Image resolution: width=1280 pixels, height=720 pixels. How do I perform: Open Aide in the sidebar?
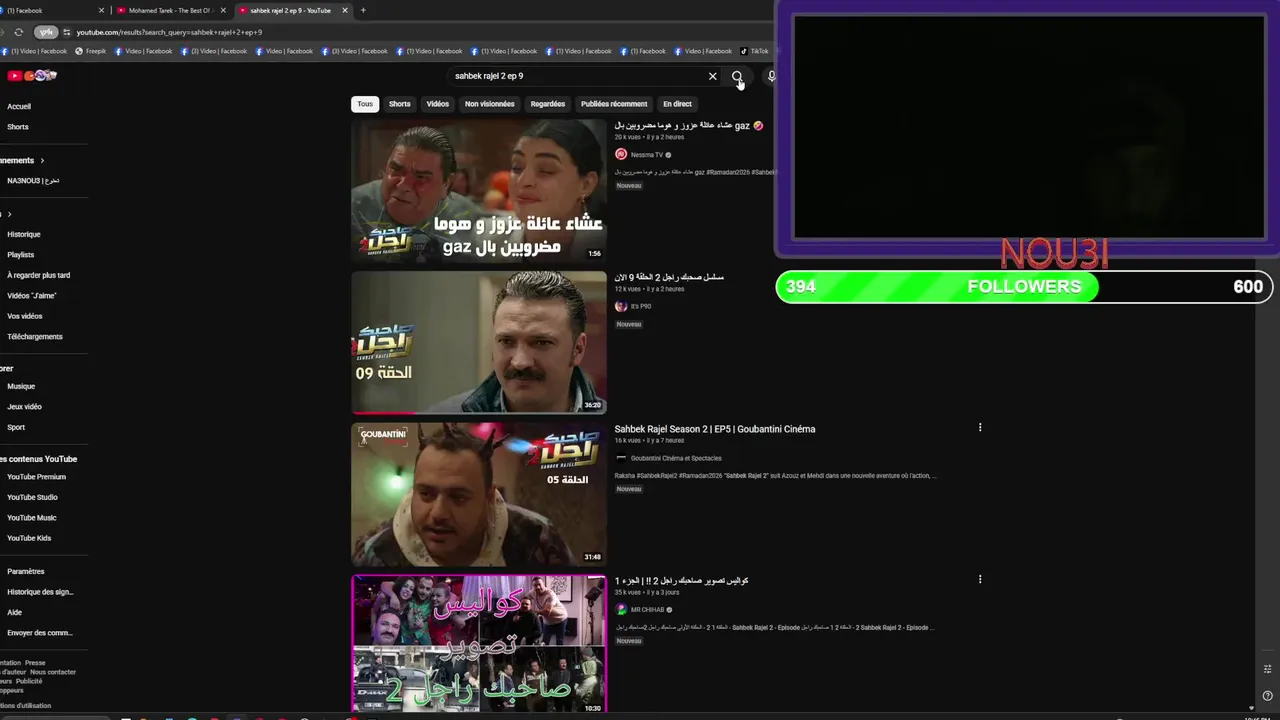pos(14,612)
